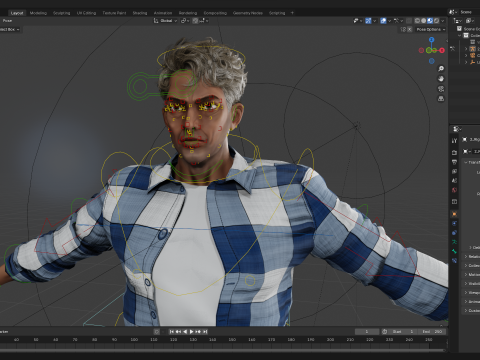This screenshot has height=360, width=480.
Task: Open the scene browse selector icon
Action: pos(453,12)
